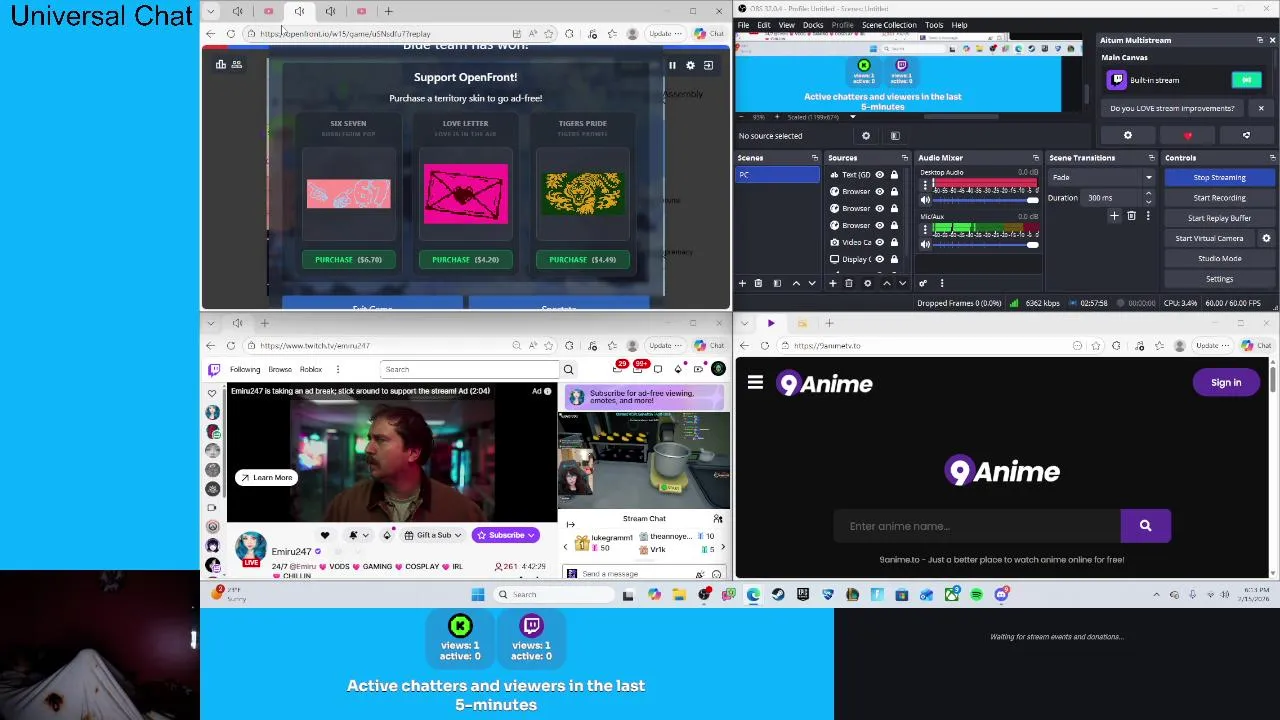Screen dimensions: 1280x720
Task: Open the OBS Docks menu
Action: click(813, 25)
